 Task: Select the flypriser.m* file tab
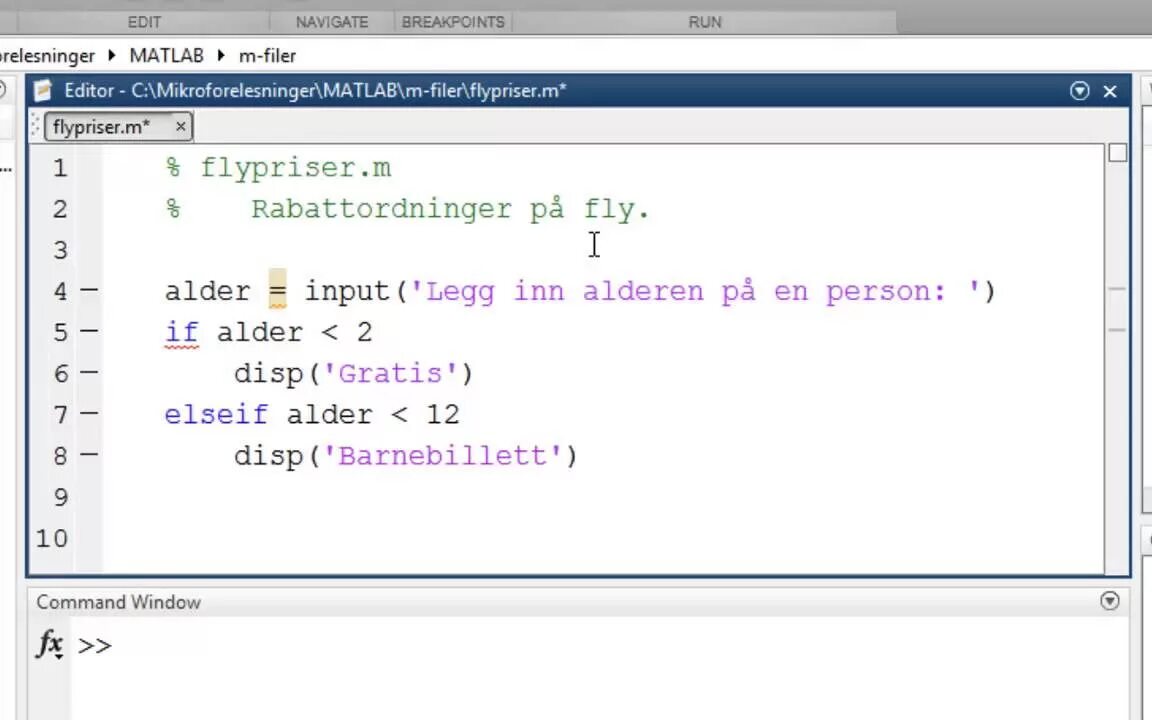click(118, 126)
